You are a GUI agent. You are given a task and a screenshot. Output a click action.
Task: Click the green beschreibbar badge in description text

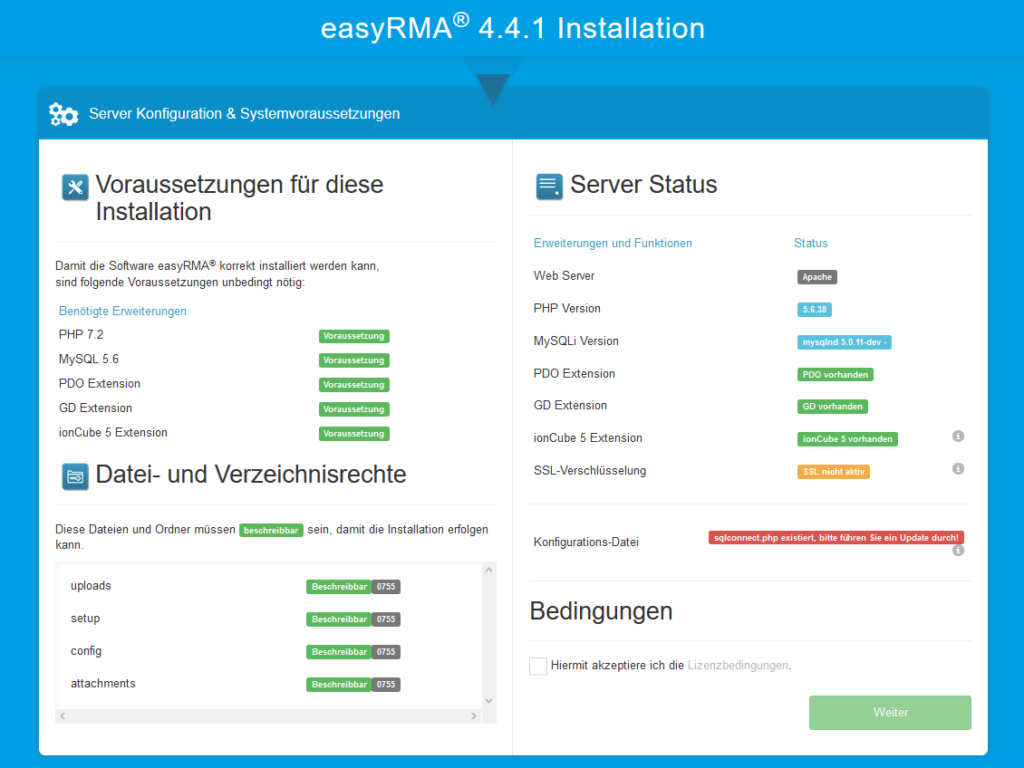(271, 530)
